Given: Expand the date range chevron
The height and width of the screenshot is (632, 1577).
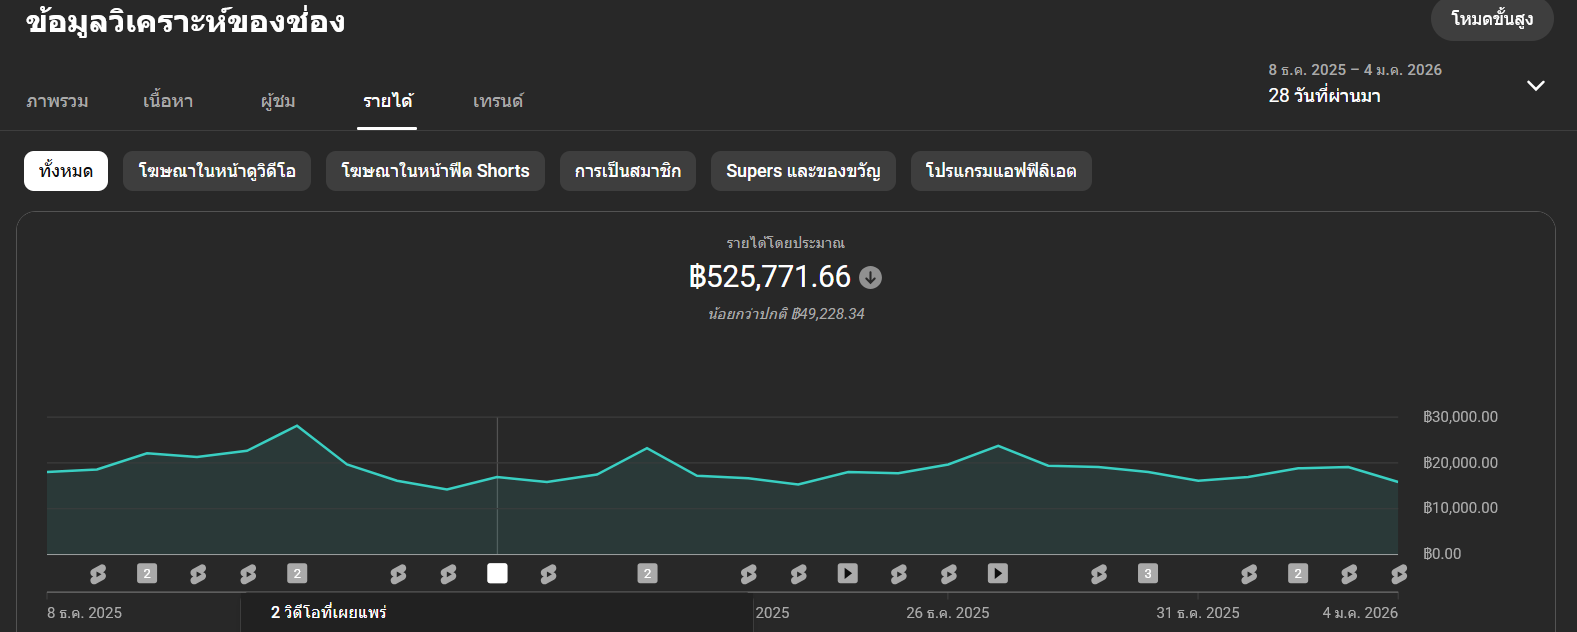Looking at the screenshot, I should pos(1535,85).
